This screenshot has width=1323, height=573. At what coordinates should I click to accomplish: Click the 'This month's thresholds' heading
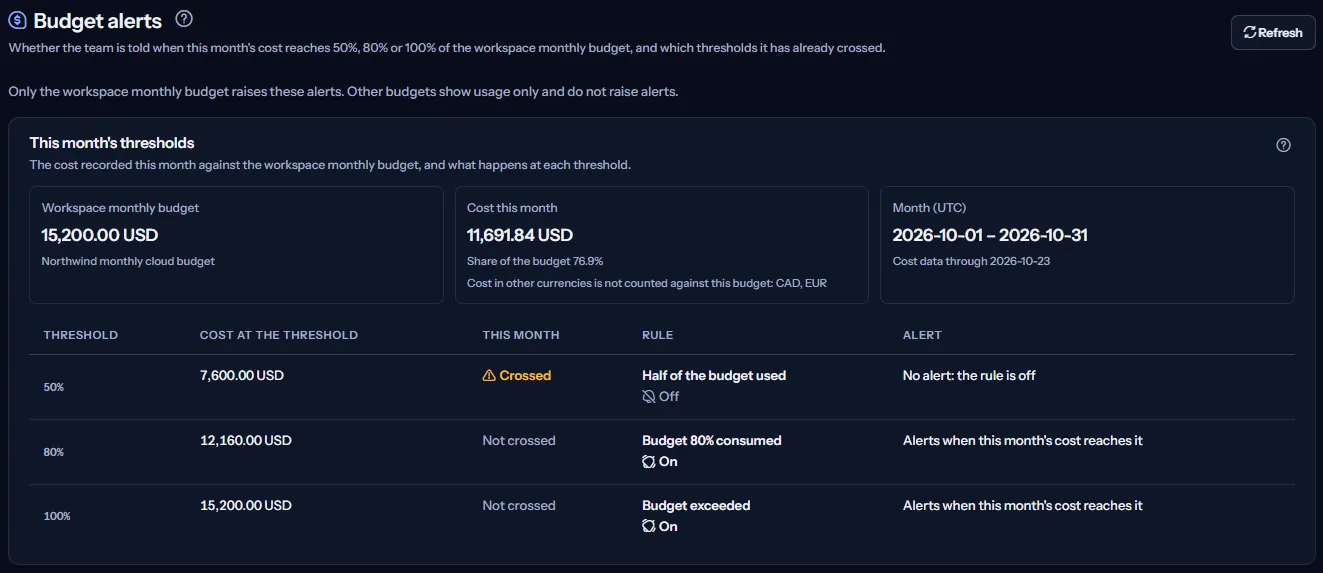(112, 143)
